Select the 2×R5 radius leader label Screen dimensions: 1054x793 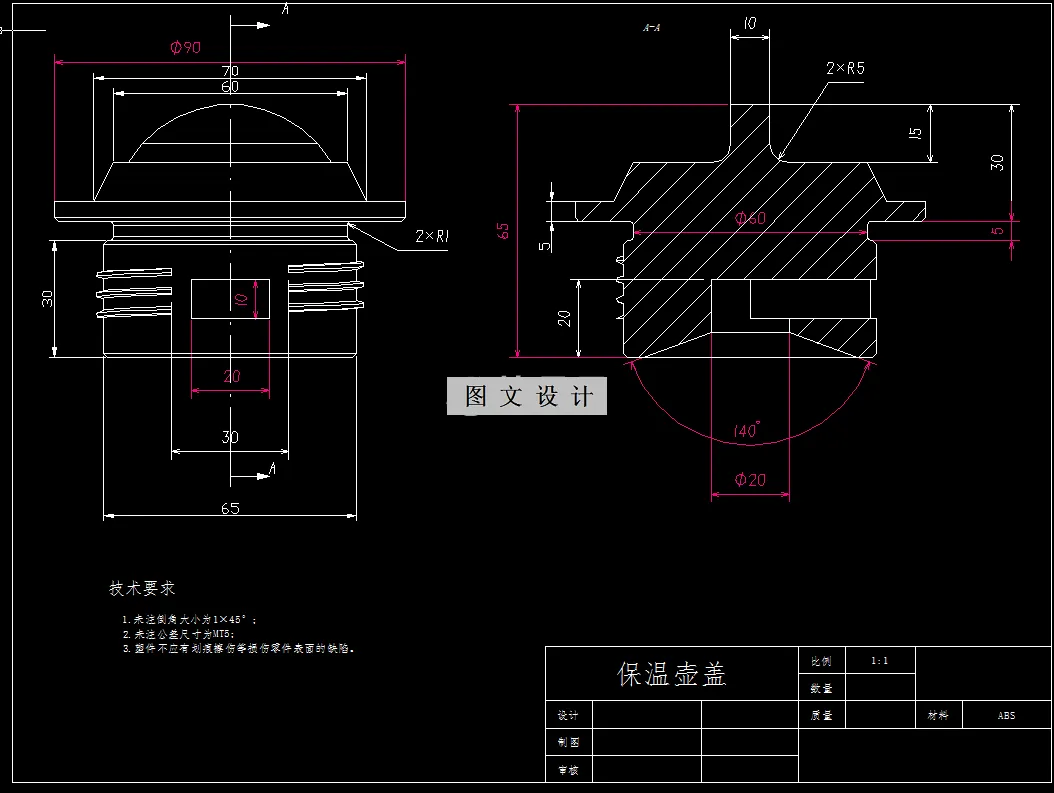[x=845, y=68]
